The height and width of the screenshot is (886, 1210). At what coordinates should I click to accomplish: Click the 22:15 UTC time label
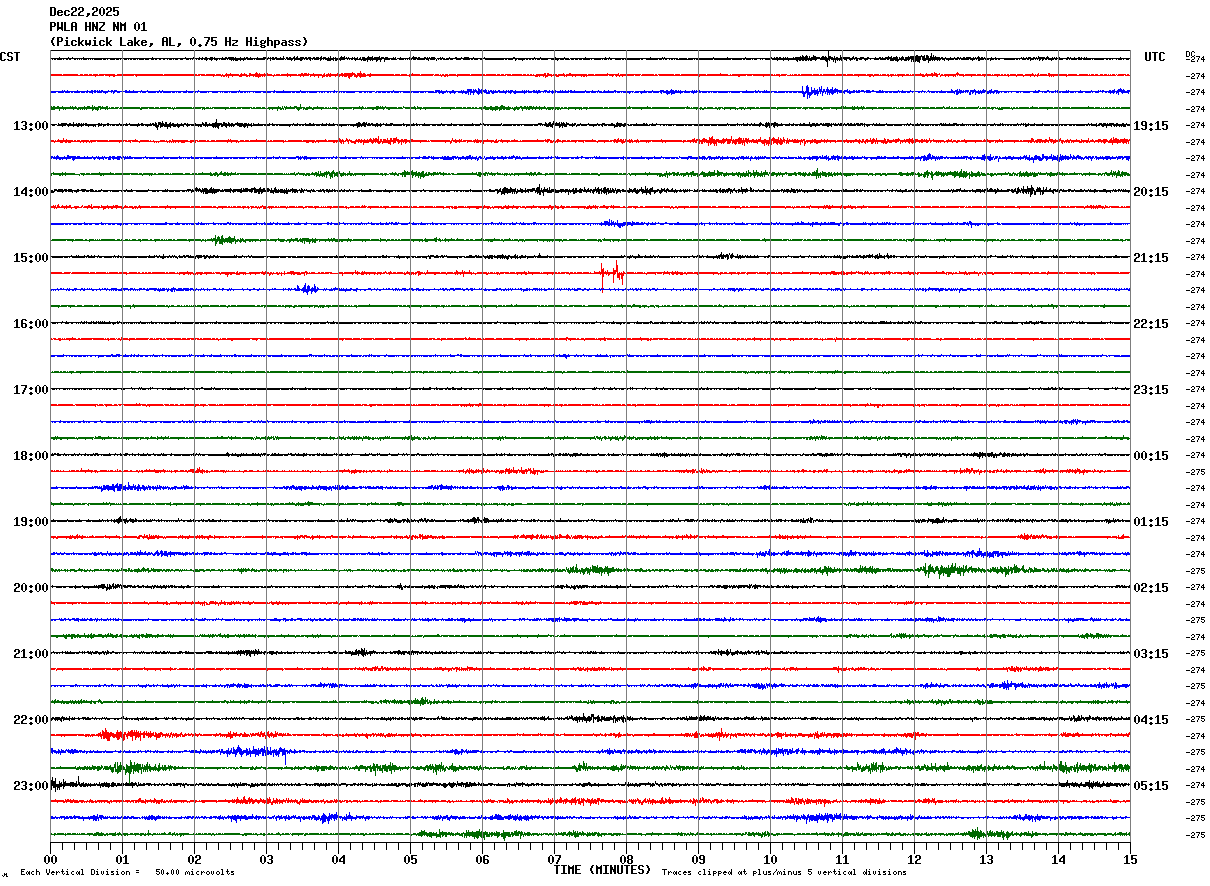(x=1151, y=324)
